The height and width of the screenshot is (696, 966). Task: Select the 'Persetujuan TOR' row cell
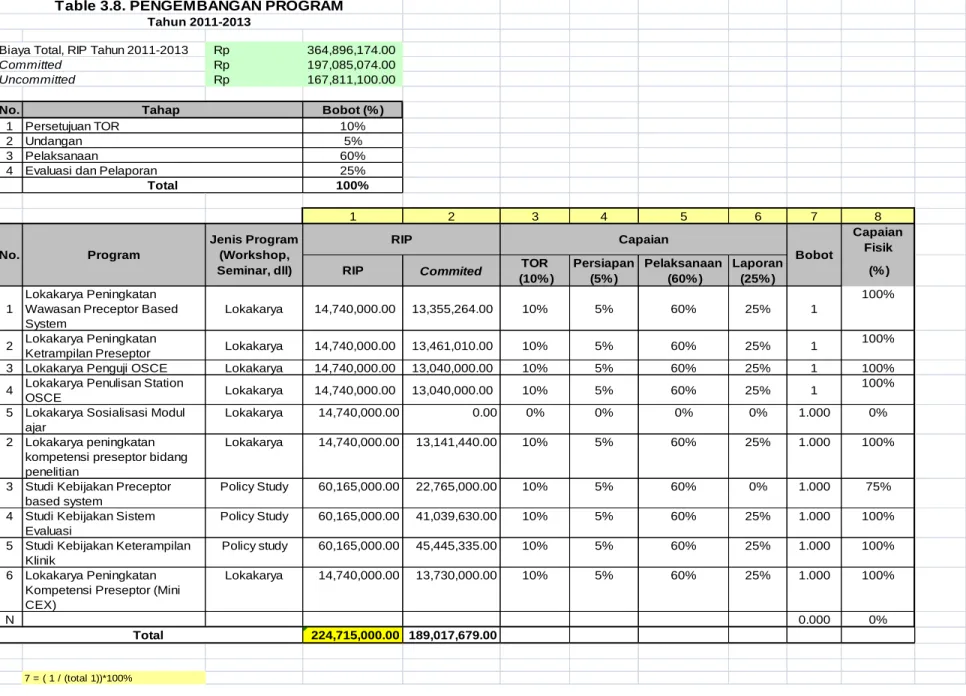tap(163, 126)
